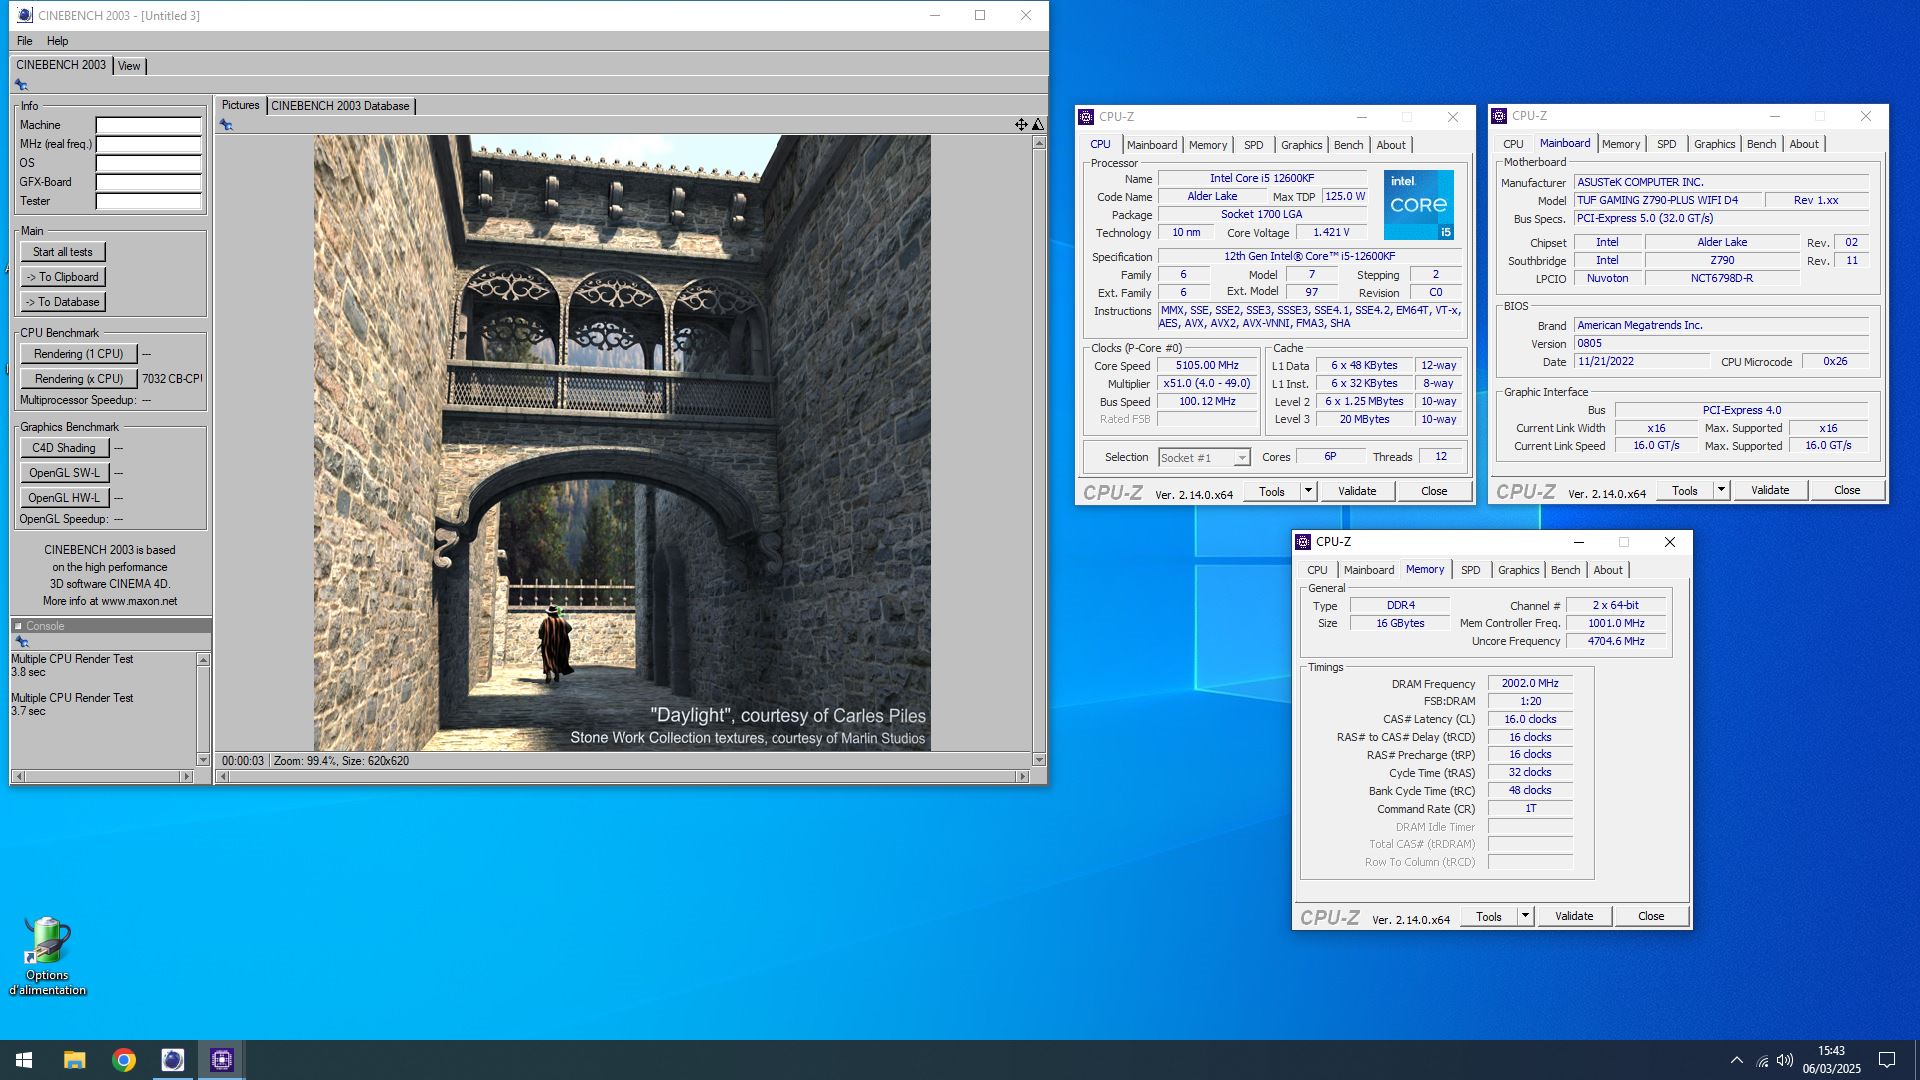Run the OpenGL HW-L benchmark
The image size is (1920, 1080).
pyautogui.click(x=64, y=498)
